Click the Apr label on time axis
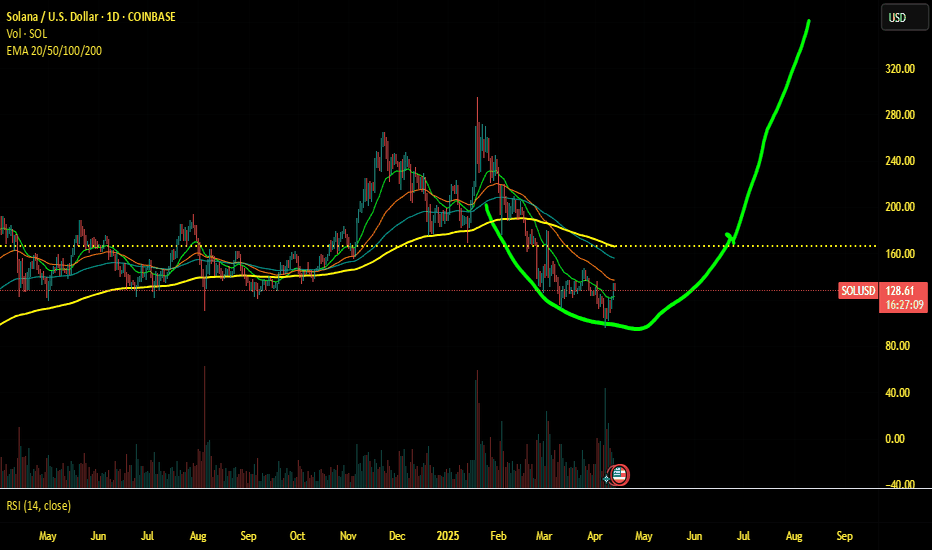This screenshot has width=932, height=550. click(595, 536)
